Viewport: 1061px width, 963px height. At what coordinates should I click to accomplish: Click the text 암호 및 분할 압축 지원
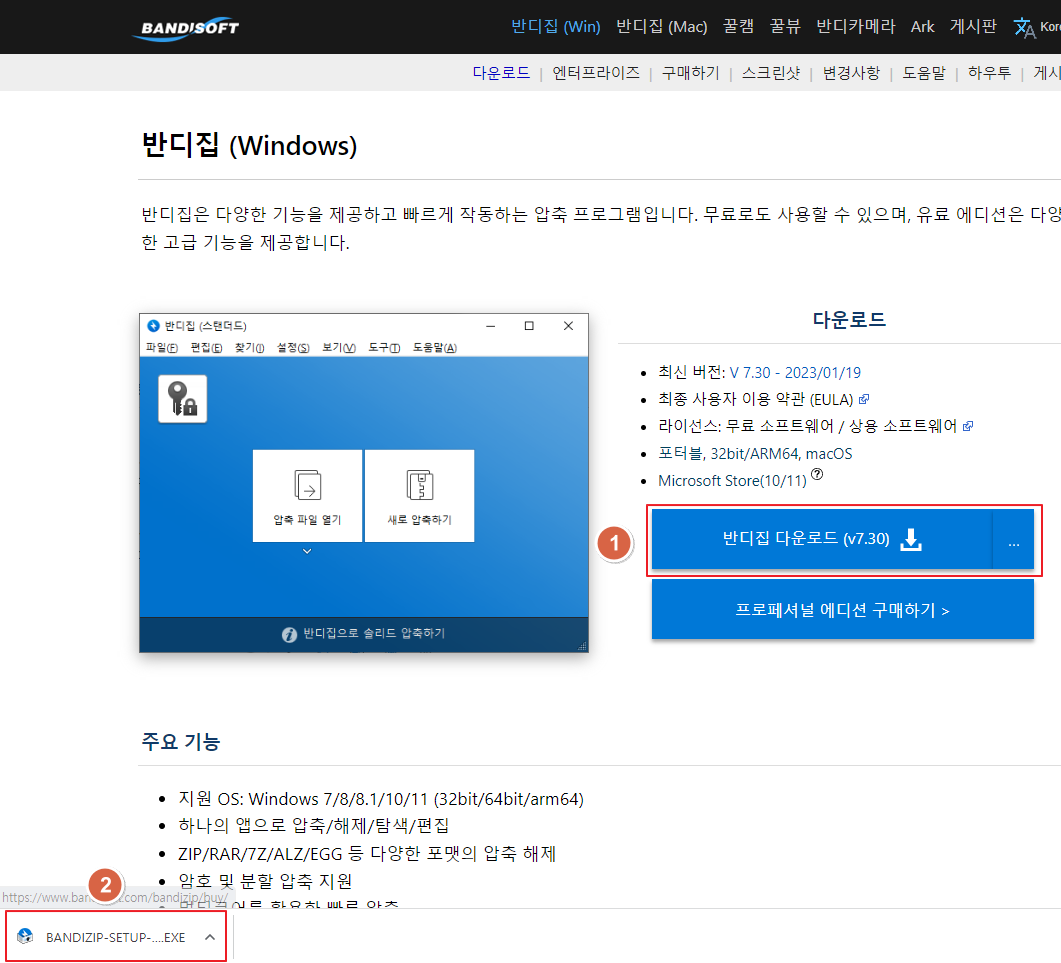265,880
